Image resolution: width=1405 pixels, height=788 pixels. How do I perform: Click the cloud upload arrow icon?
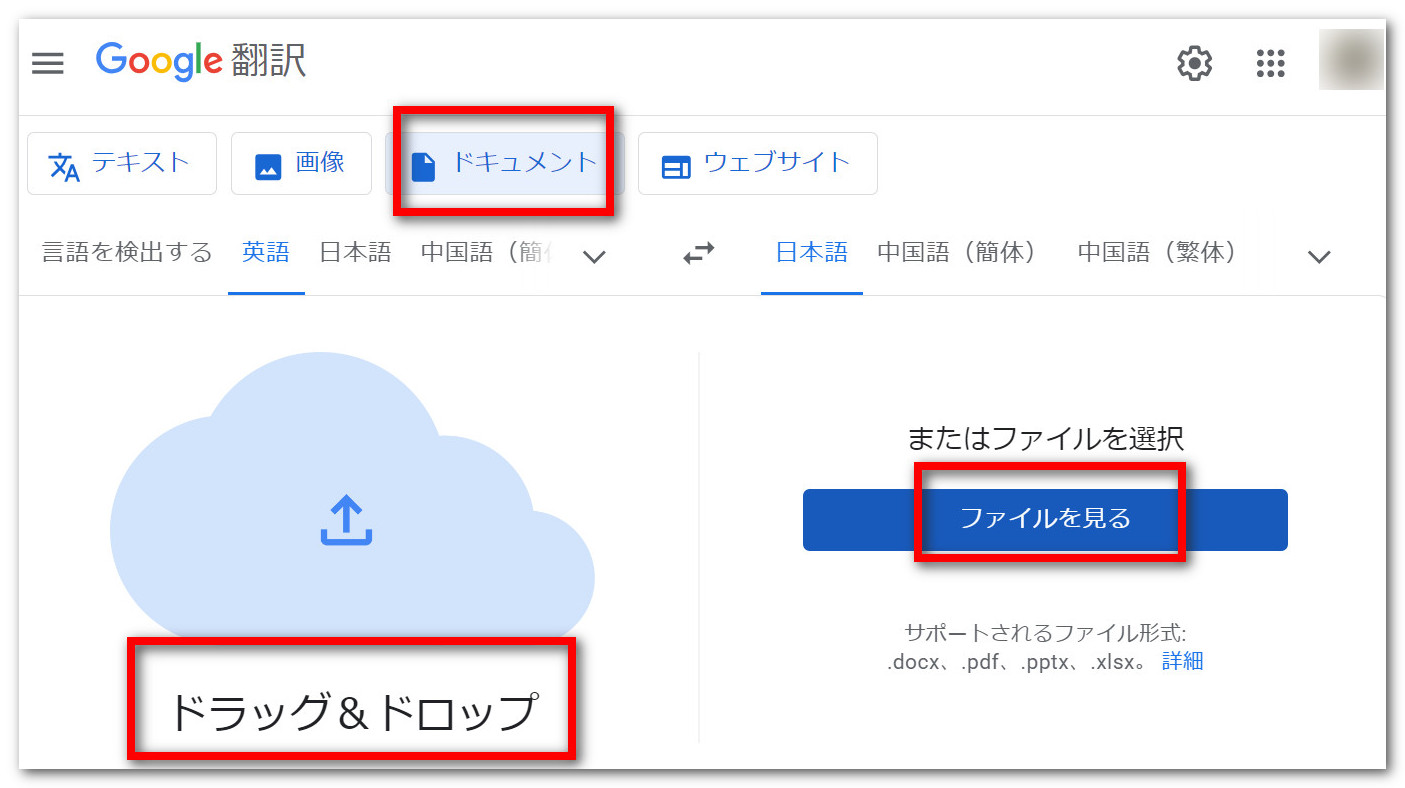point(346,522)
